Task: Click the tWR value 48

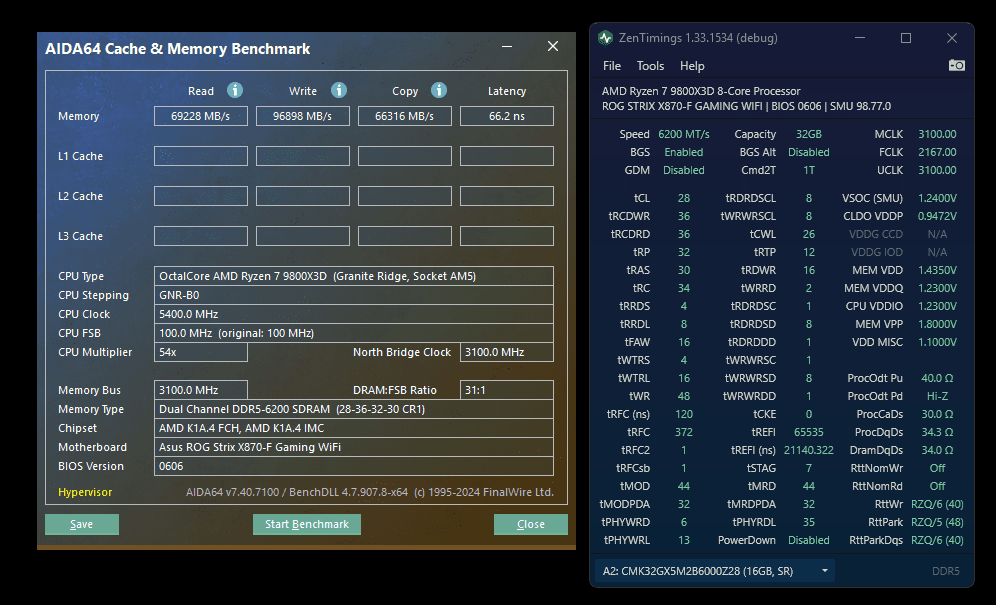Action: (683, 396)
